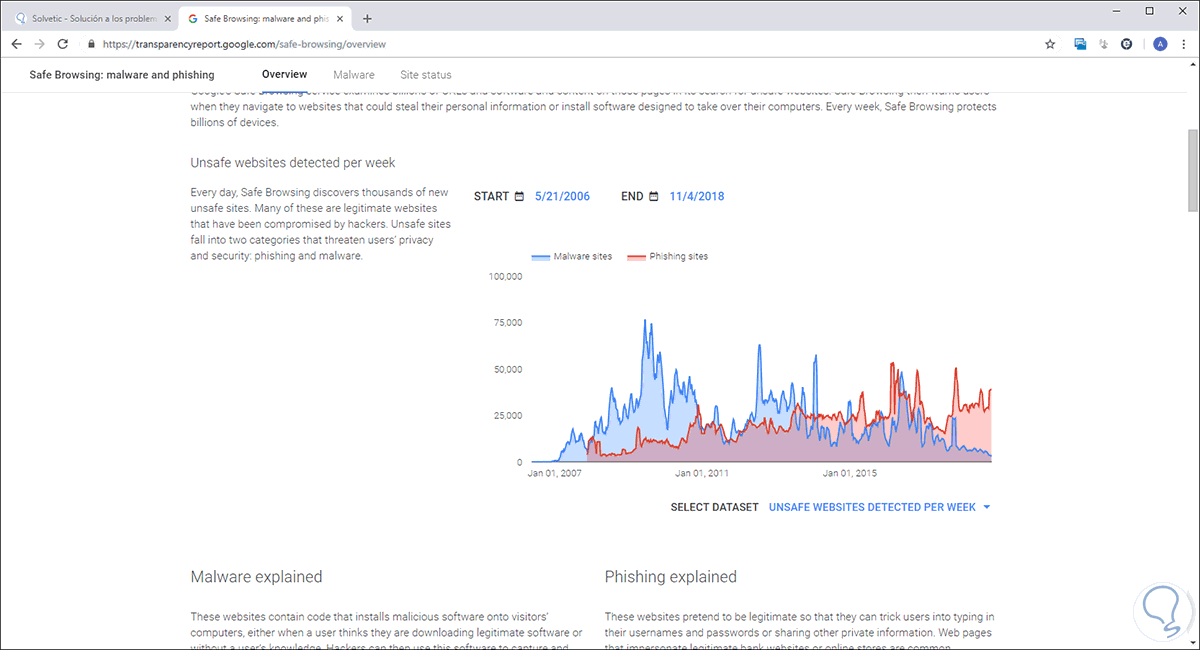Reload the Safe Browsing page
This screenshot has width=1200, height=650.
coord(63,44)
